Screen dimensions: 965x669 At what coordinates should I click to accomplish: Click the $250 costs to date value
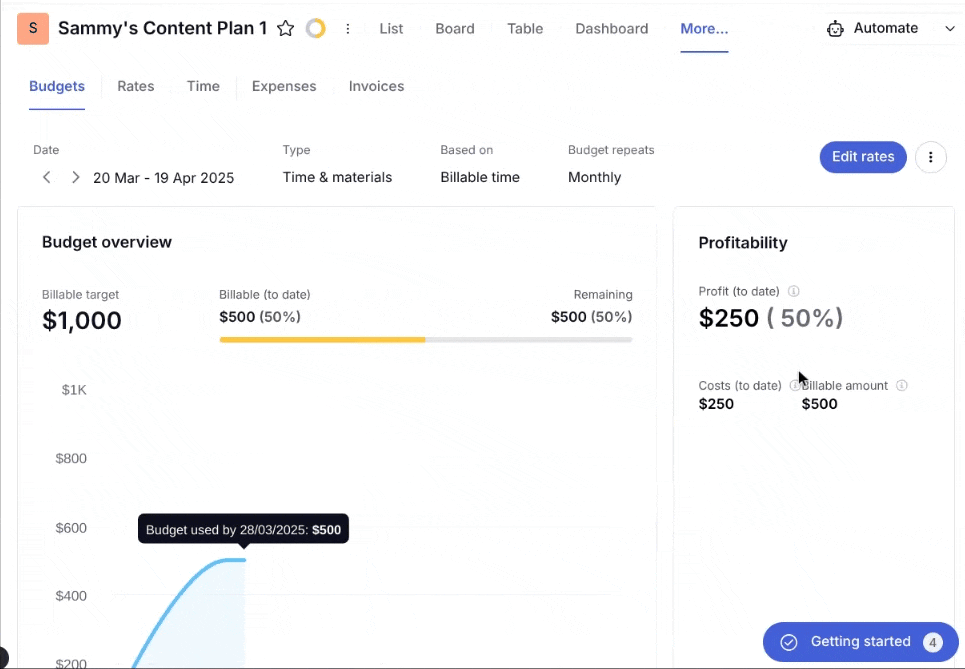[716, 404]
